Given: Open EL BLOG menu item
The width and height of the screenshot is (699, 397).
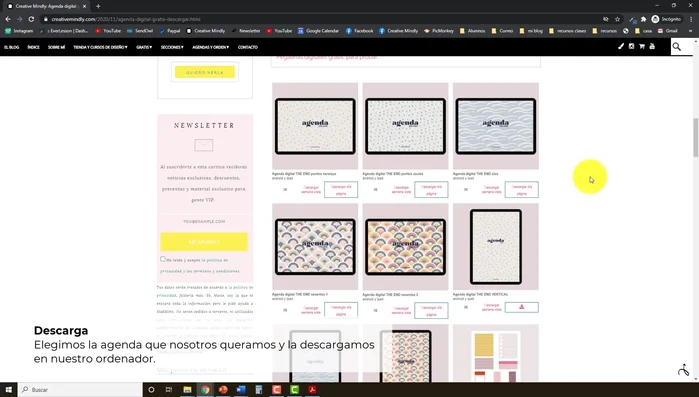Looking at the screenshot, I should point(12,47).
